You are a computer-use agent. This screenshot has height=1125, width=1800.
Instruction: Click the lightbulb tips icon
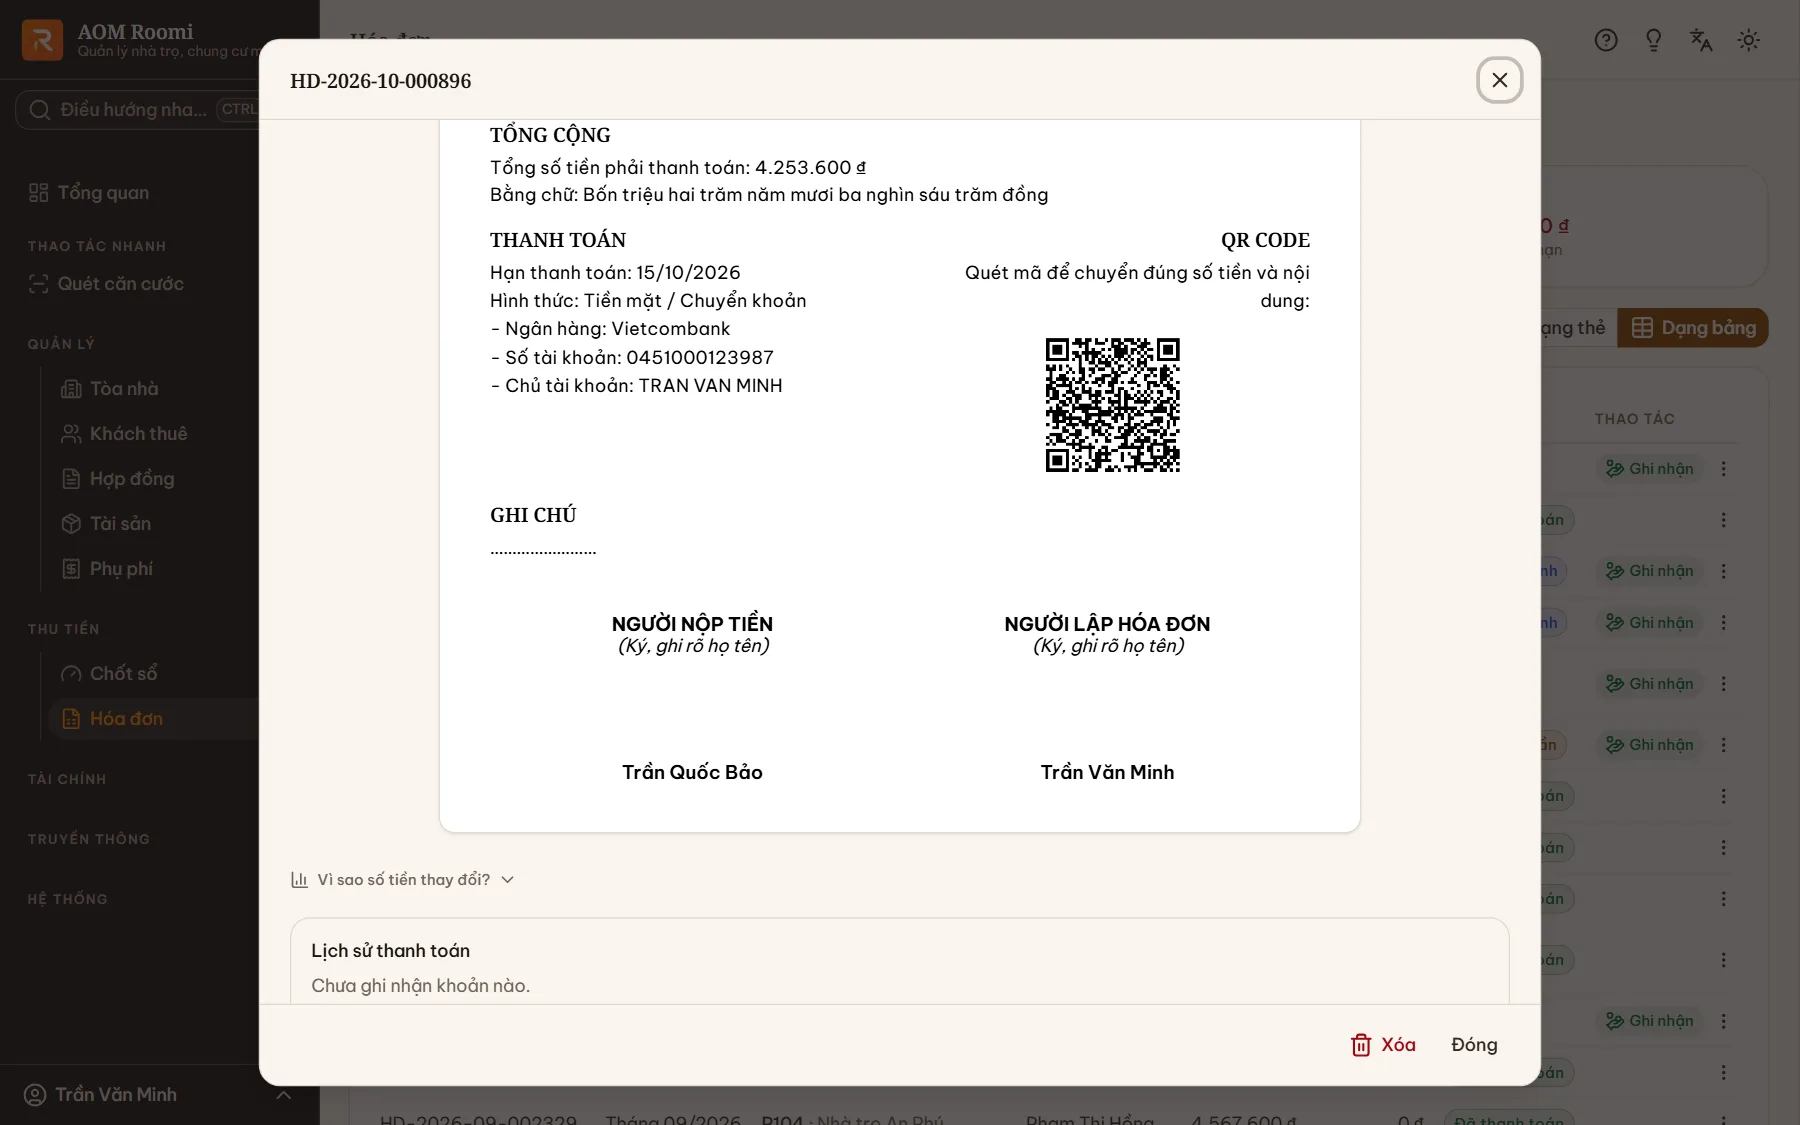[1653, 40]
